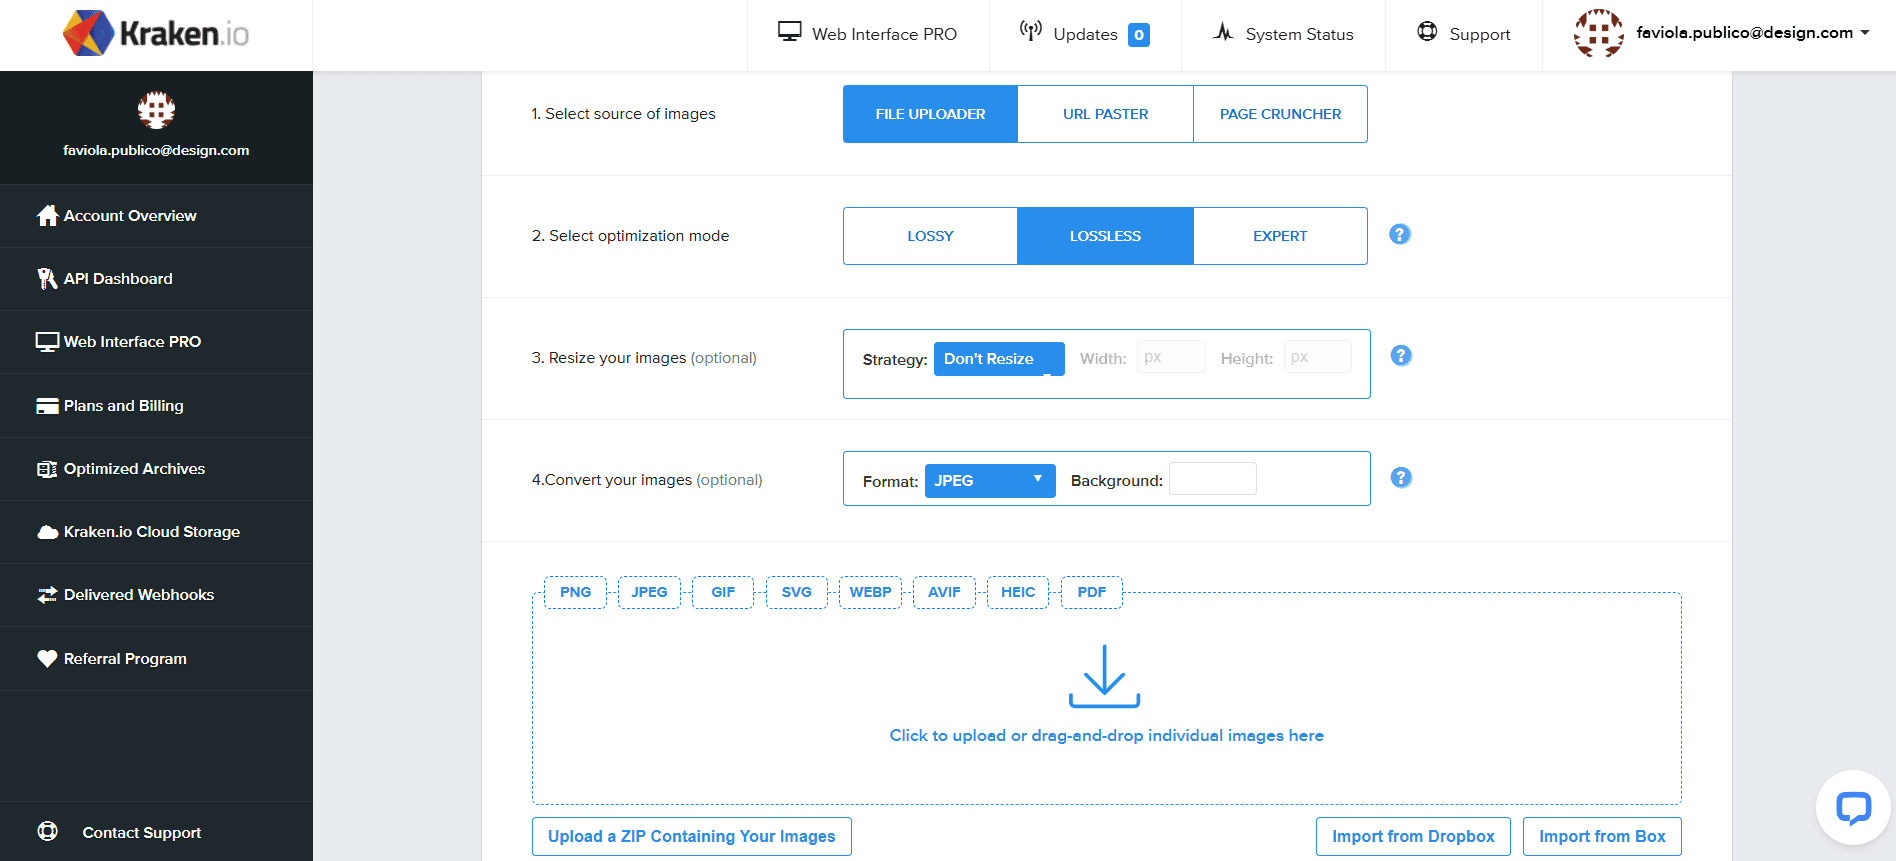Open Support link in header
Image resolution: width=1896 pixels, height=861 pixels.
point(1464,34)
